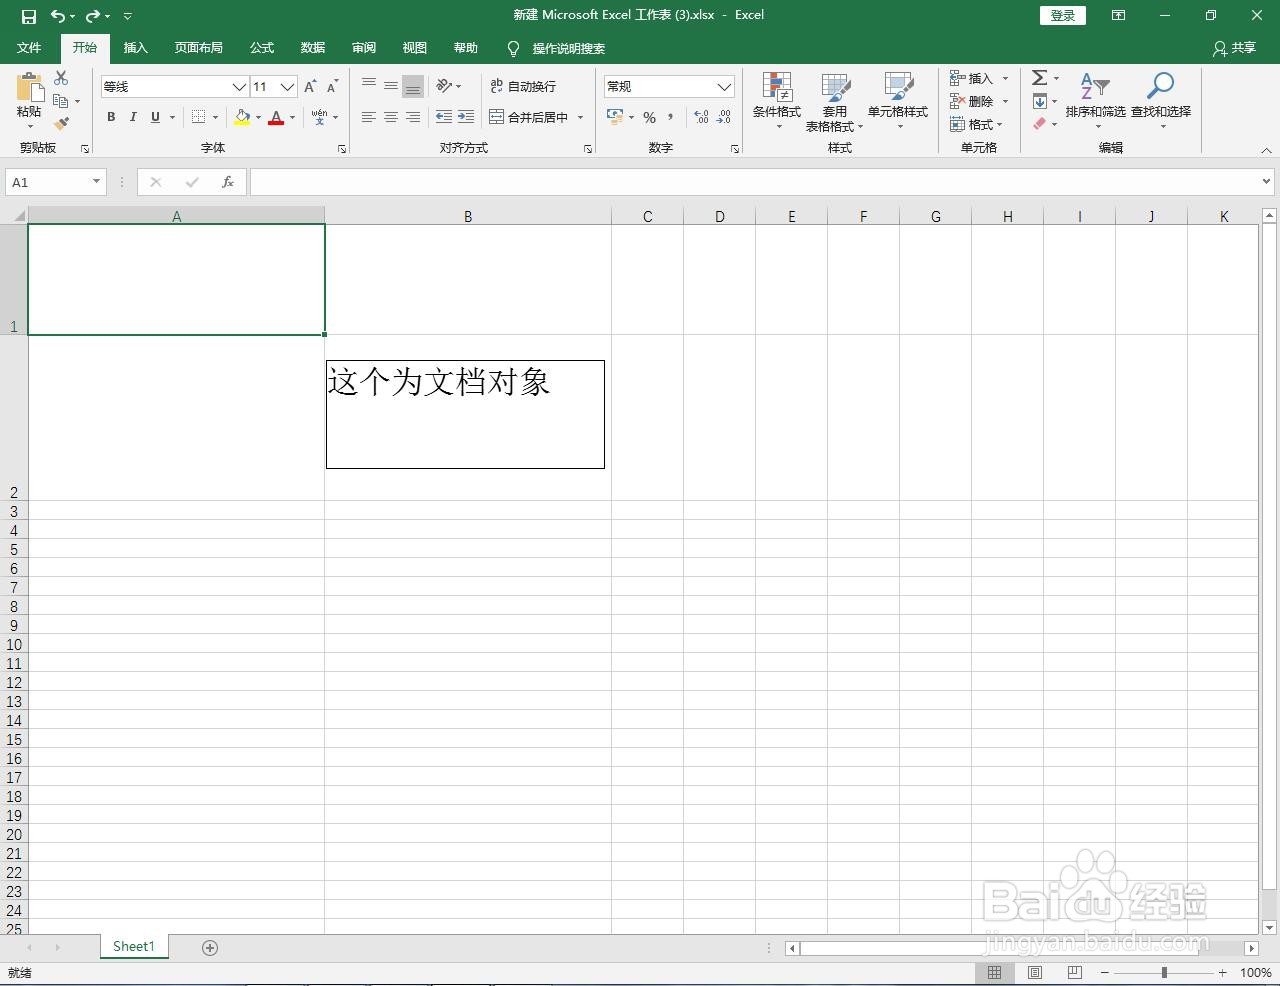Open 条件格式 conditional formatting
1280x986 pixels.
pos(777,101)
